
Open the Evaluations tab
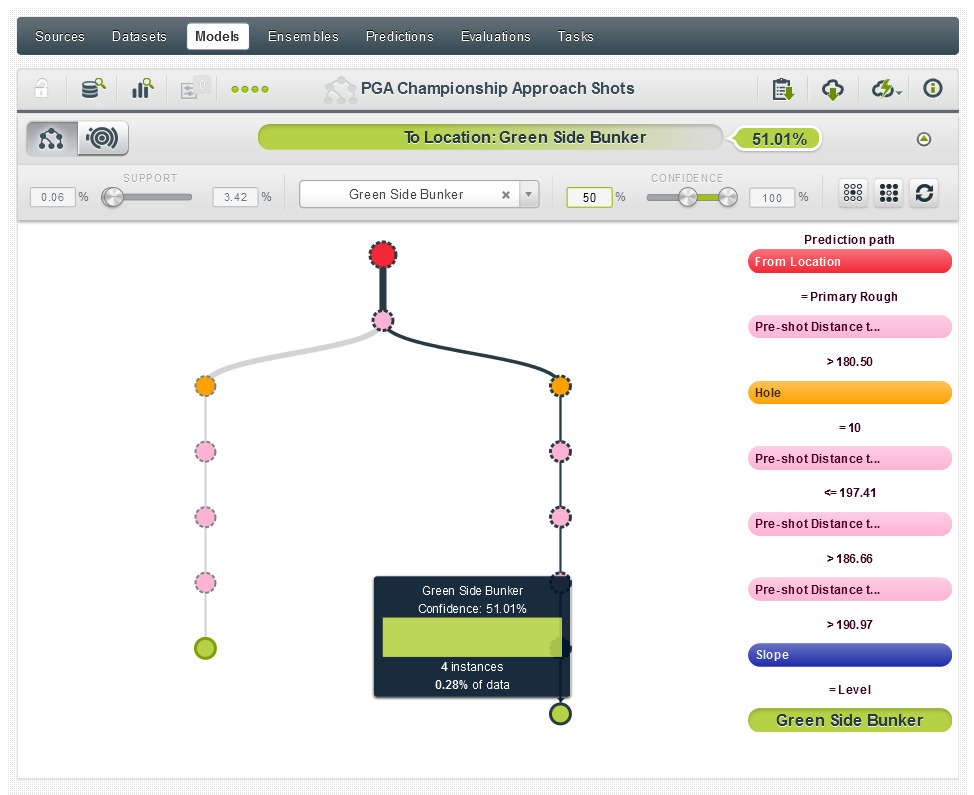[495, 36]
